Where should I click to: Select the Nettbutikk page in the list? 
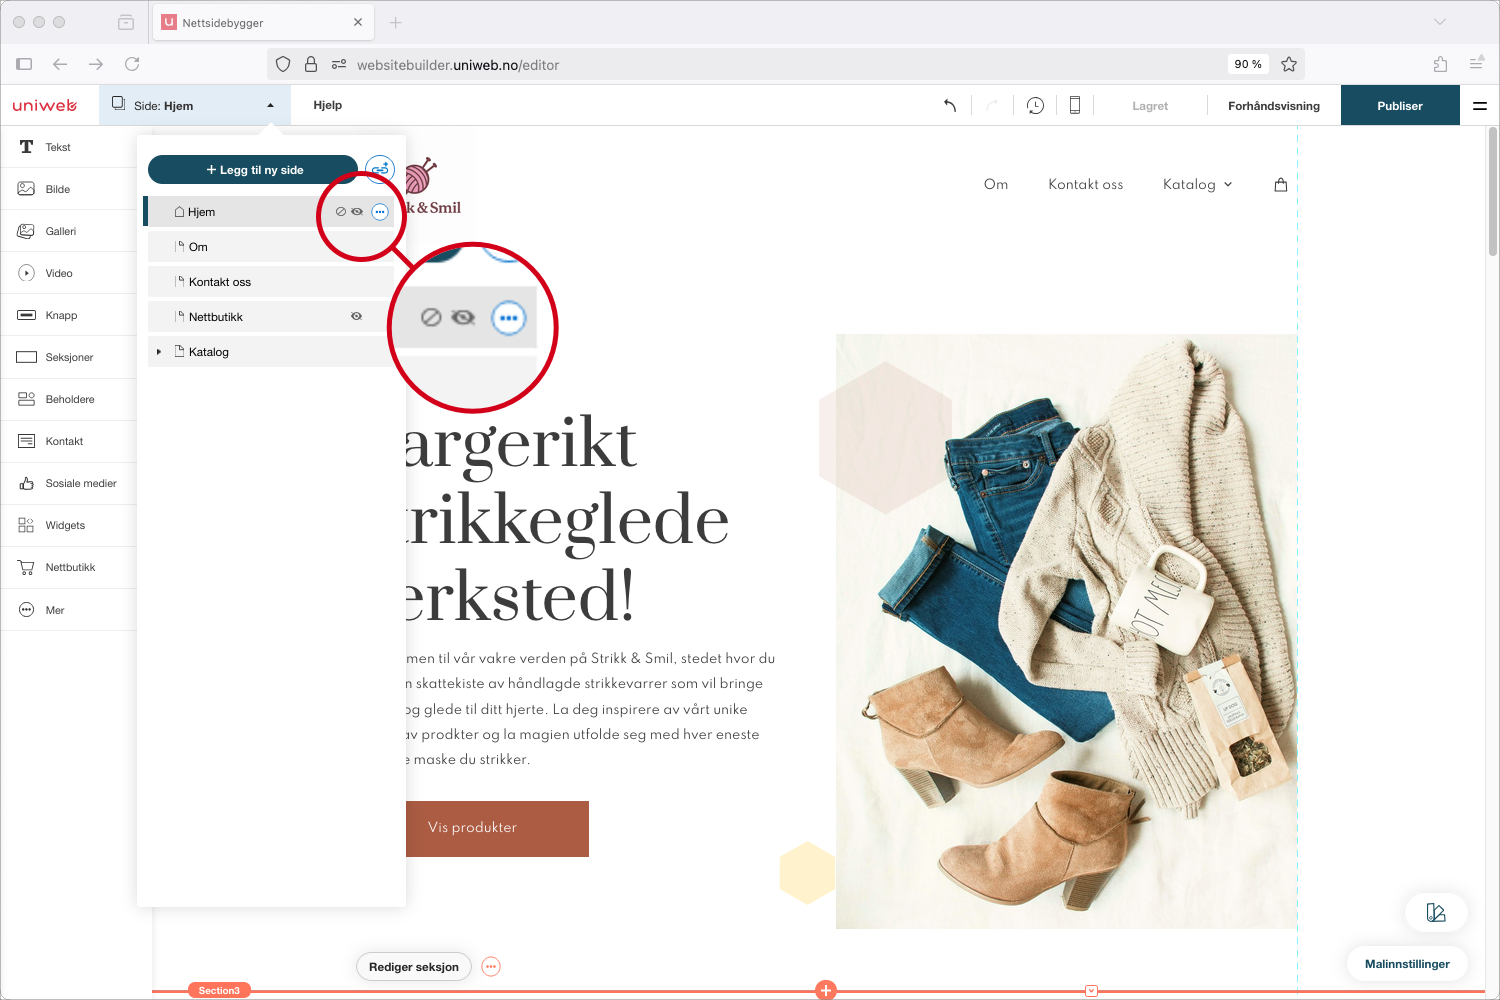tap(270, 317)
